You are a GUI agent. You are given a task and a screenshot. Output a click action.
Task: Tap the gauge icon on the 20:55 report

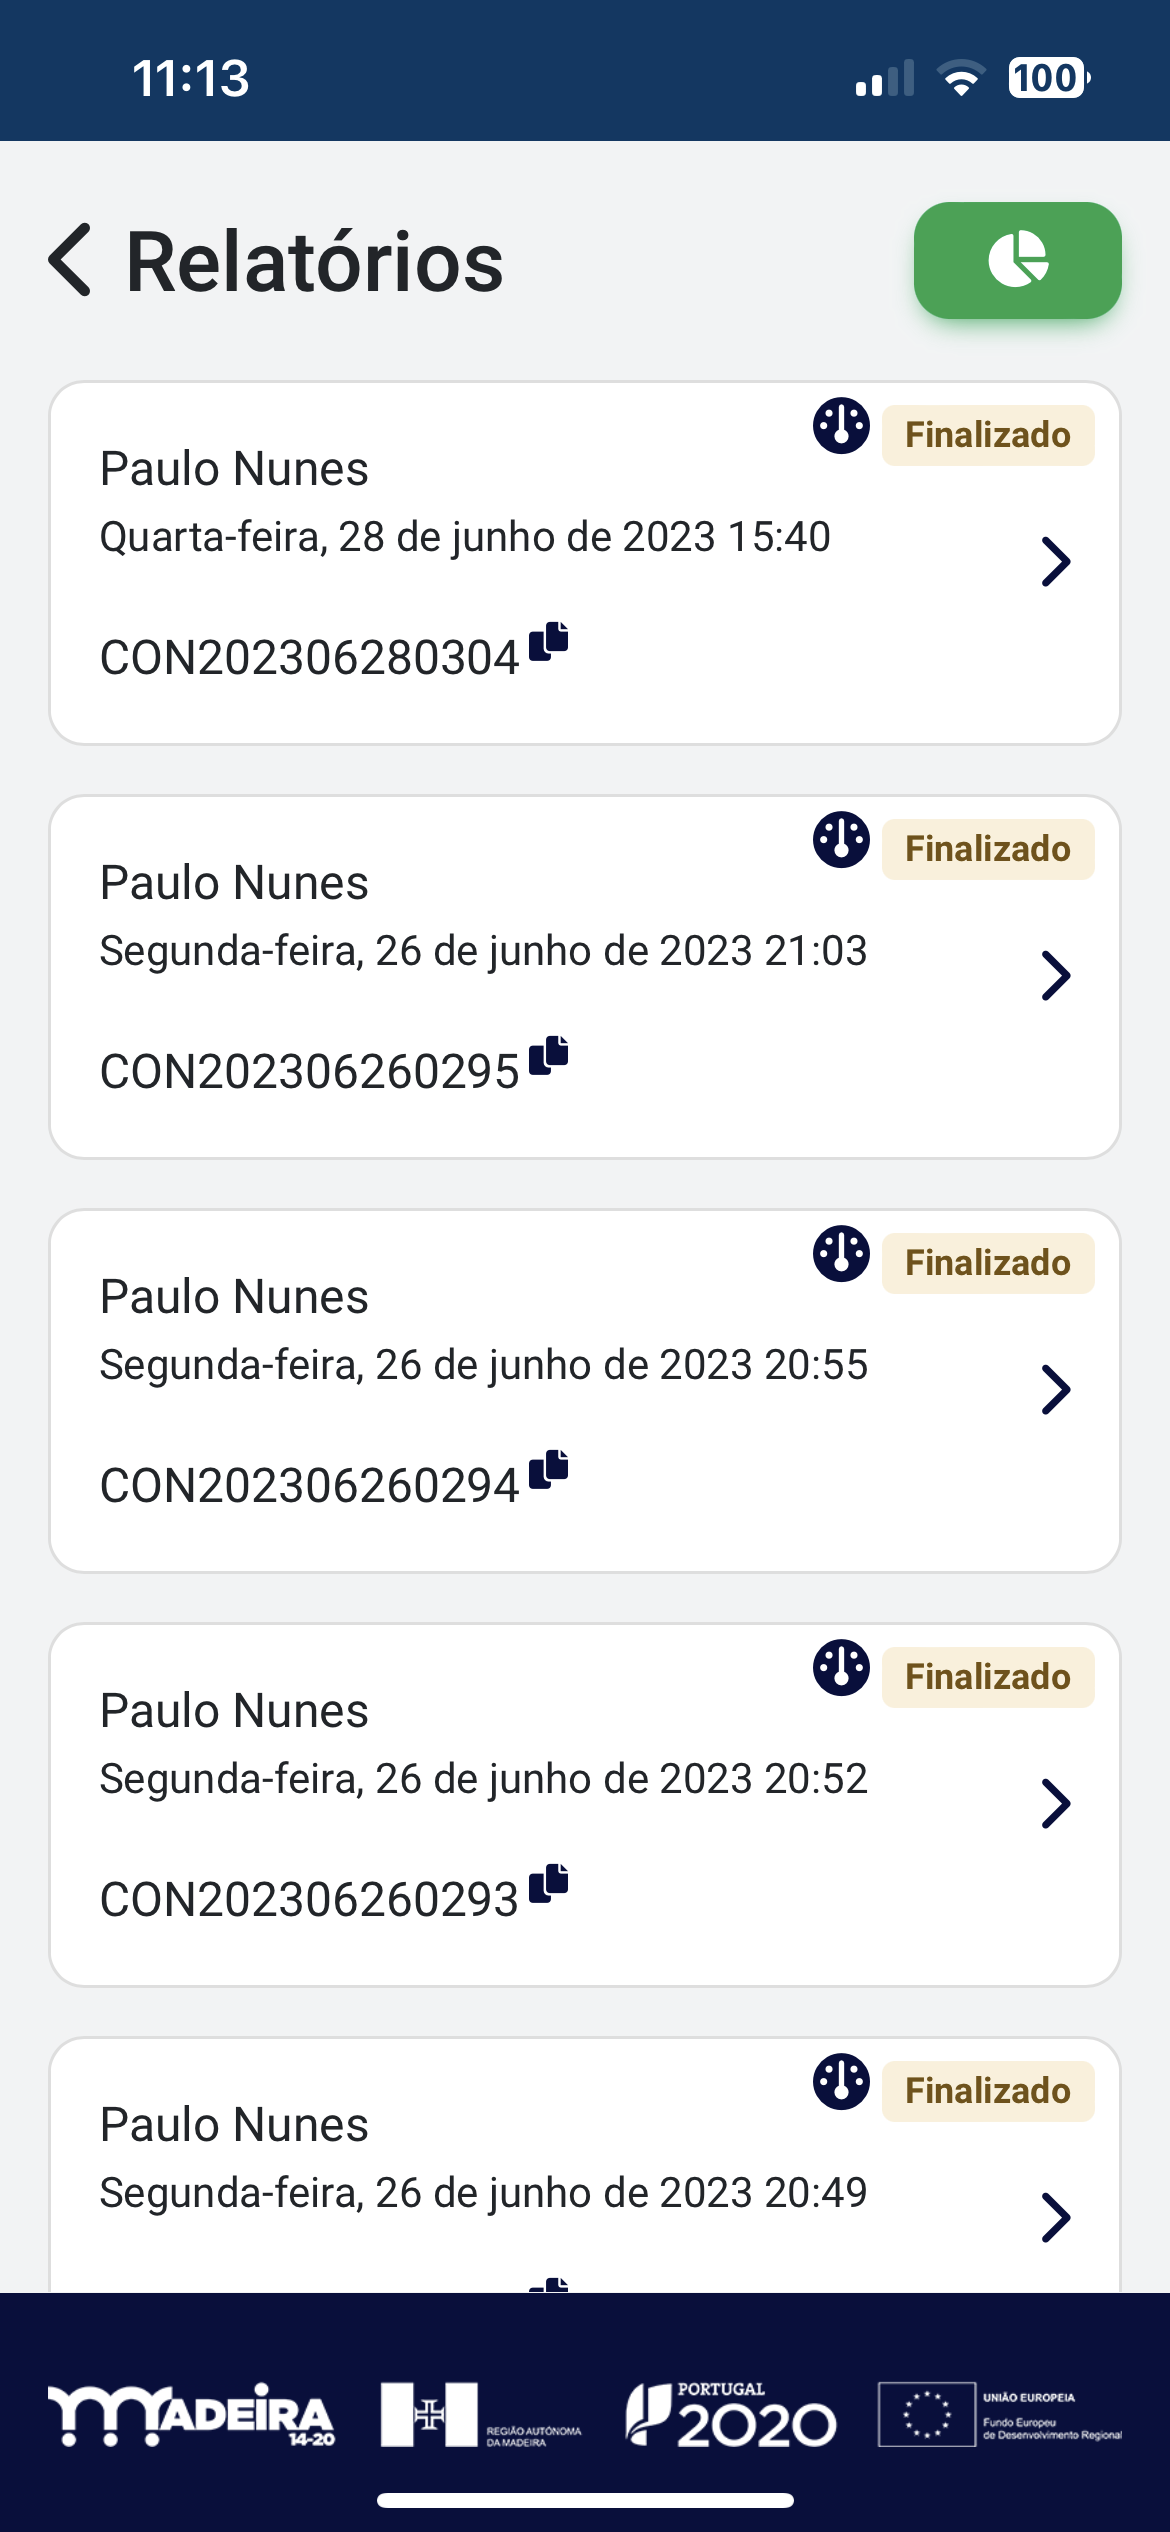tap(841, 1254)
